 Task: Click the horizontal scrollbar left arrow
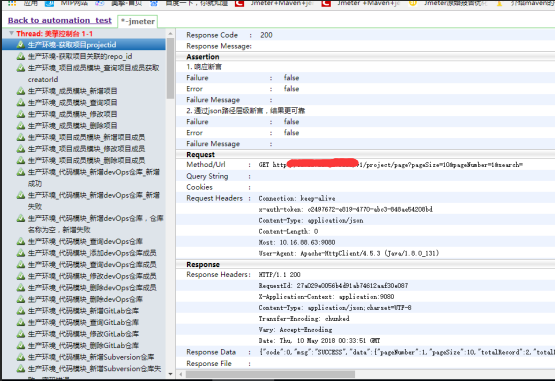[x=181, y=374]
